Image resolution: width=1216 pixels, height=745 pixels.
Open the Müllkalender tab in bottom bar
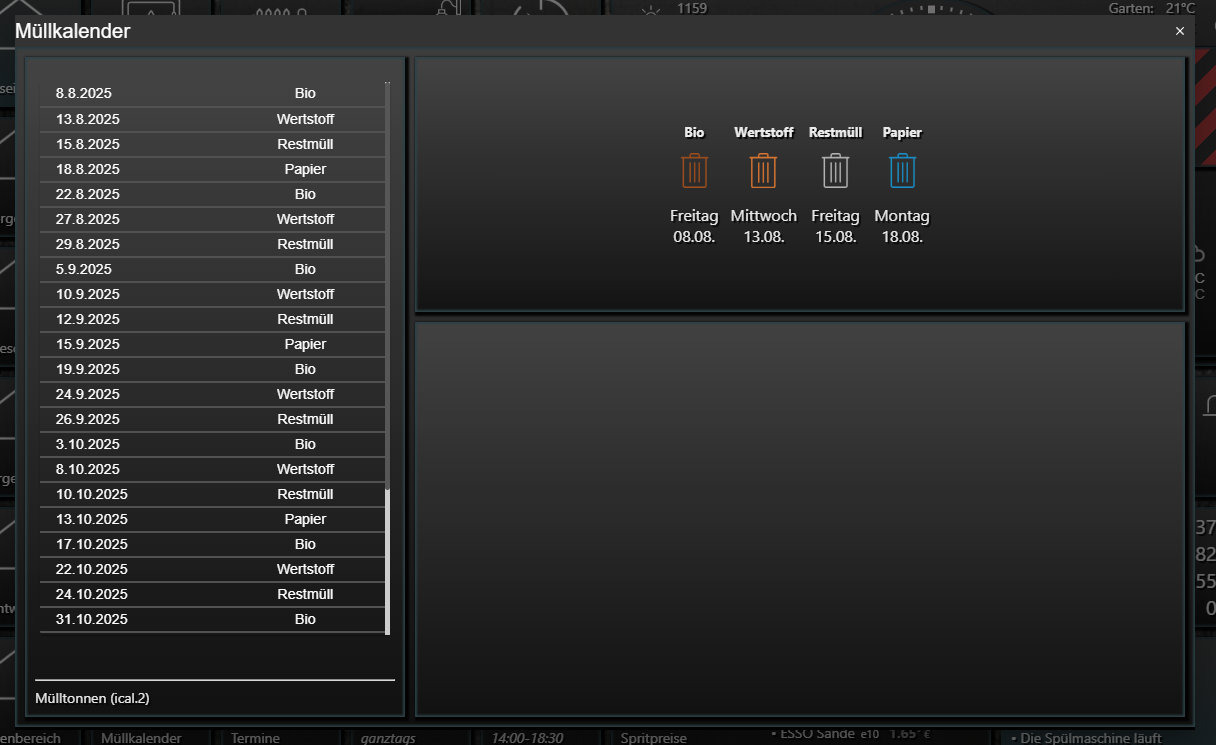[142, 738]
